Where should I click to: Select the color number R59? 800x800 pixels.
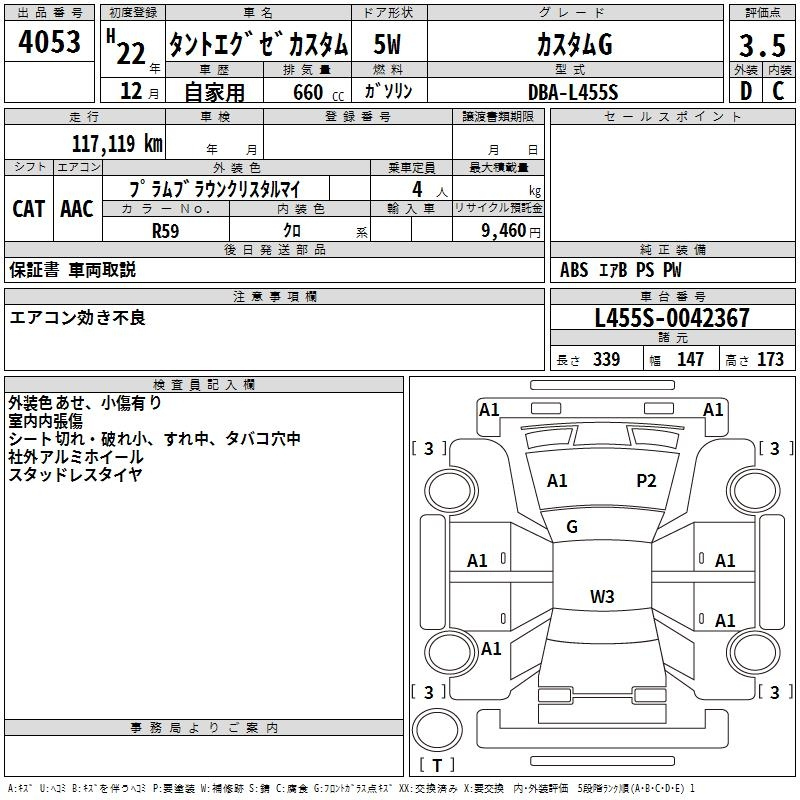(166, 231)
